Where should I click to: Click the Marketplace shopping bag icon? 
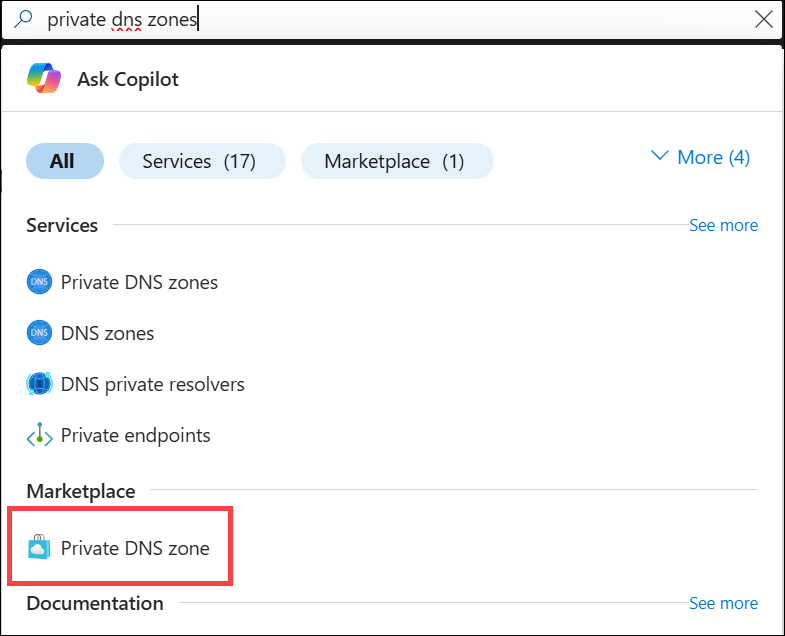[x=38, y=547]
